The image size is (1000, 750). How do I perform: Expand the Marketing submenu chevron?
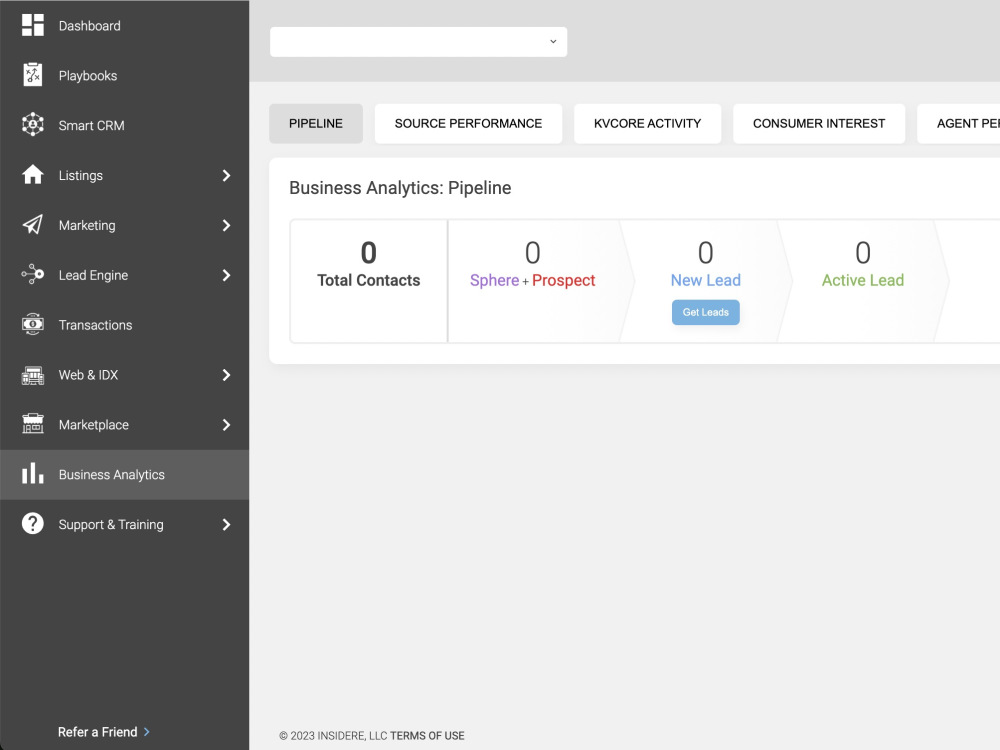click(x=226, y=225)
